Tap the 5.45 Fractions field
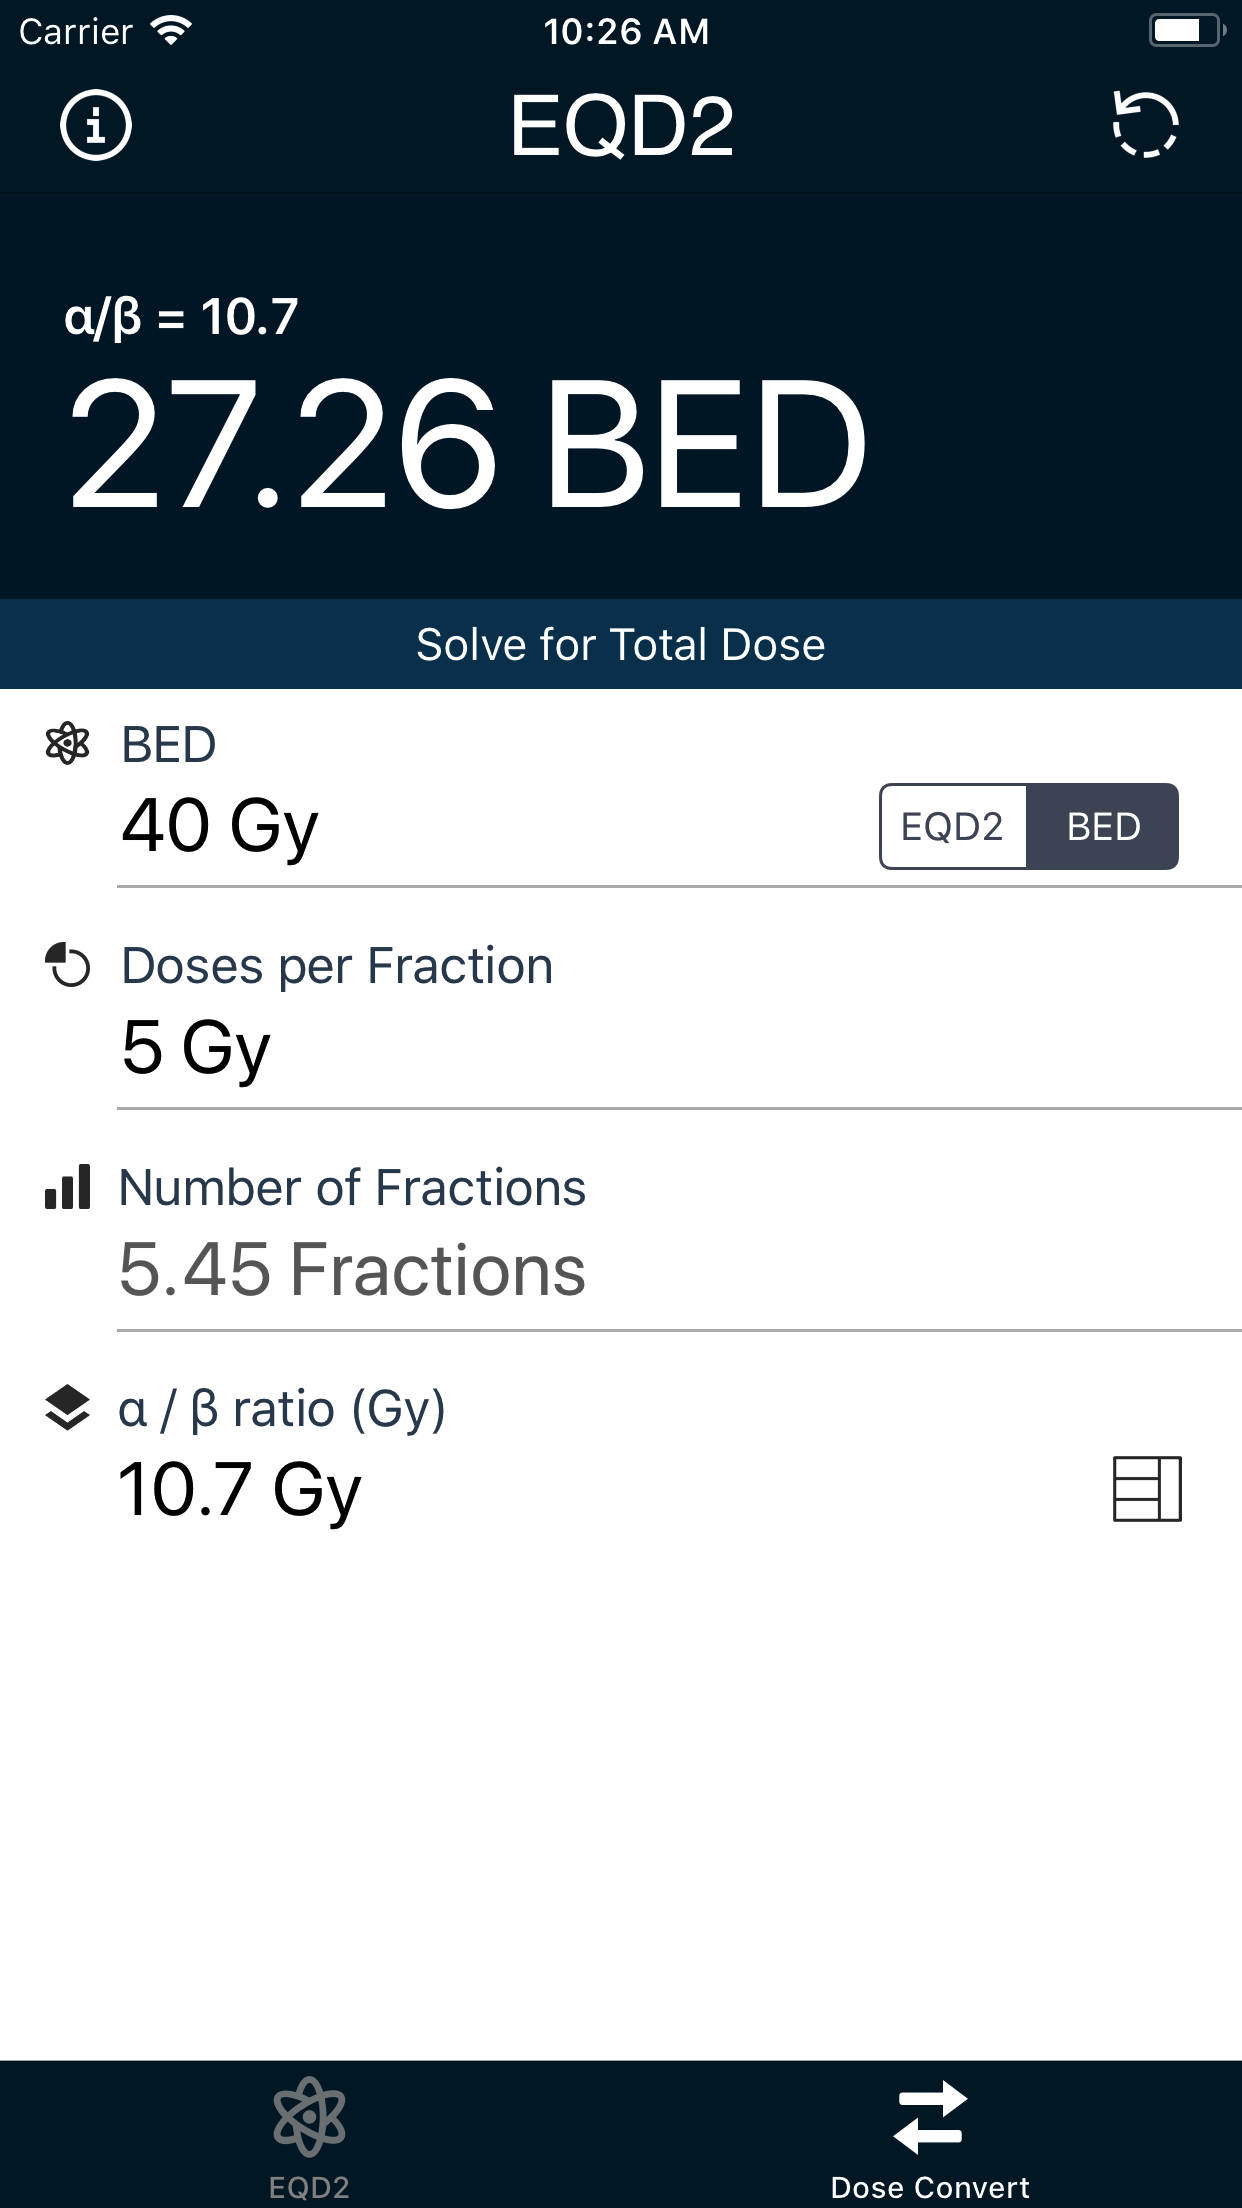This screenshot has width=1242, height=2208. 352,1270
